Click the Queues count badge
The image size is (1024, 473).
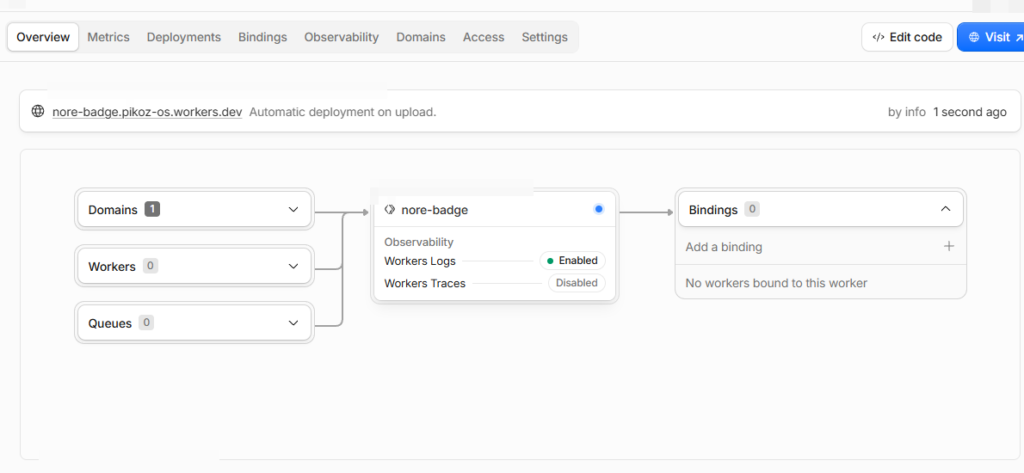(x=146, y=323)
